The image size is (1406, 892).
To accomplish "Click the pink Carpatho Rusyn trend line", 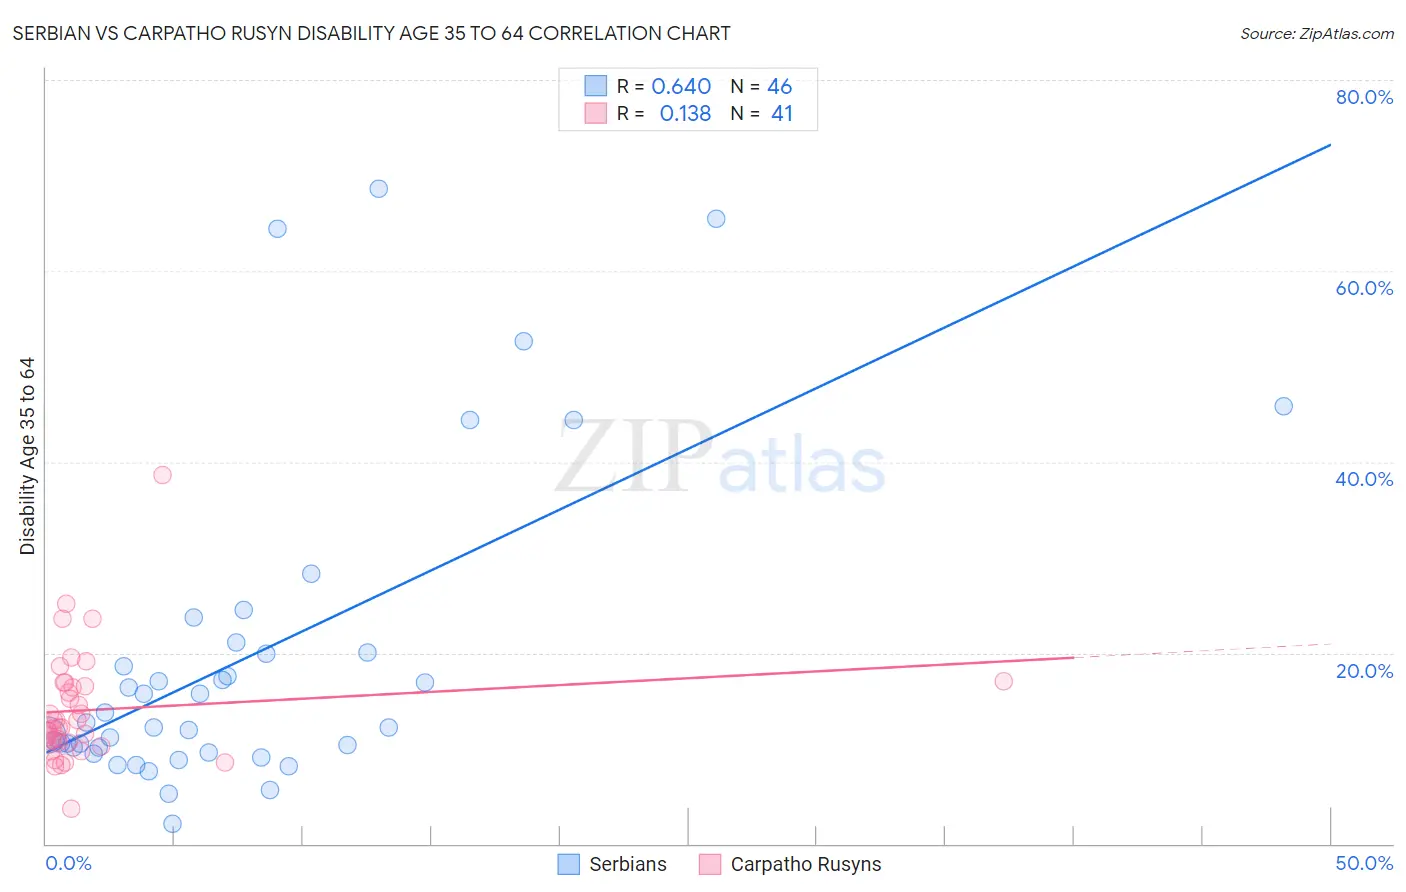I will 560,684.
